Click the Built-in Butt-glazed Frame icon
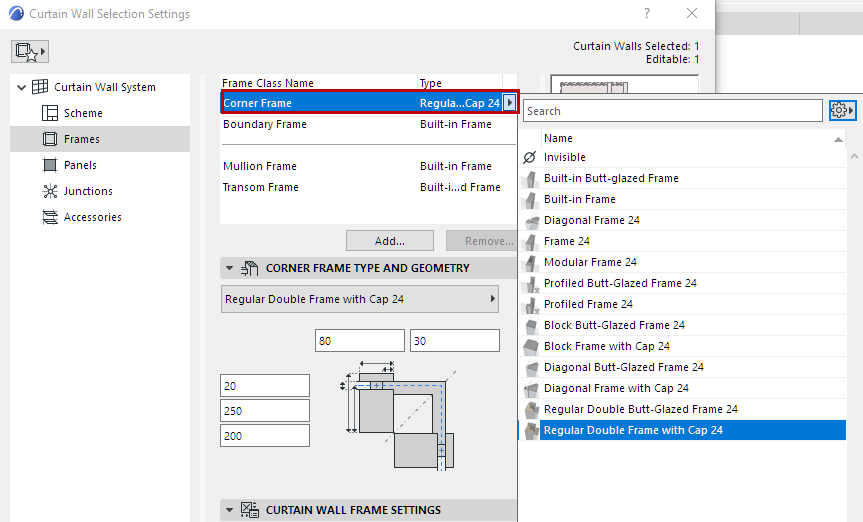Viewport: 863px width, 522px height. (531, 178)
